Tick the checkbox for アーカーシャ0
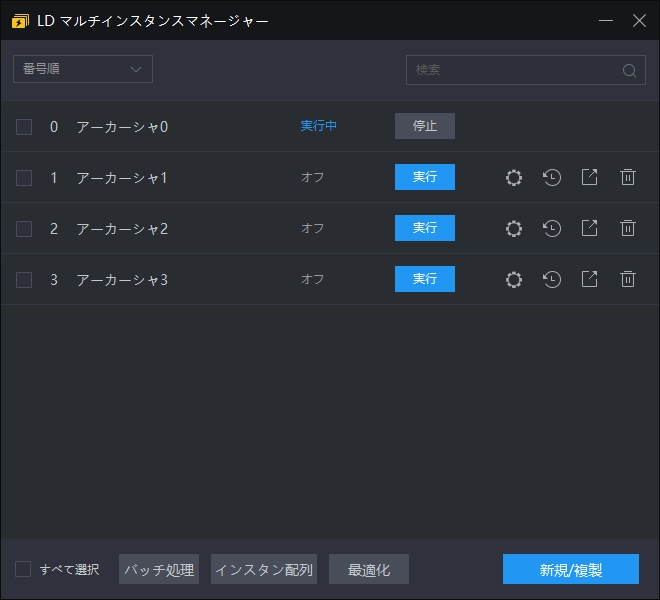660x600 pixels. (x=24, y=127)
